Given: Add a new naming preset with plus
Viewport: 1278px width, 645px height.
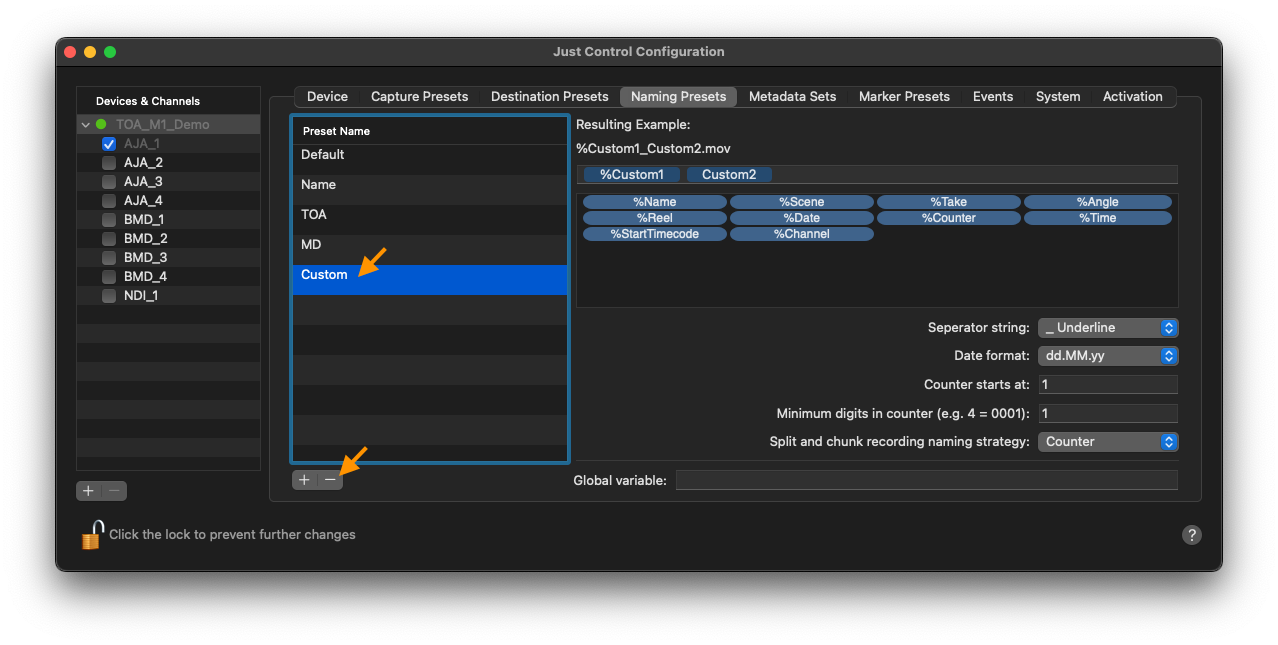Looking at the screenshot, I should point(304,480).
